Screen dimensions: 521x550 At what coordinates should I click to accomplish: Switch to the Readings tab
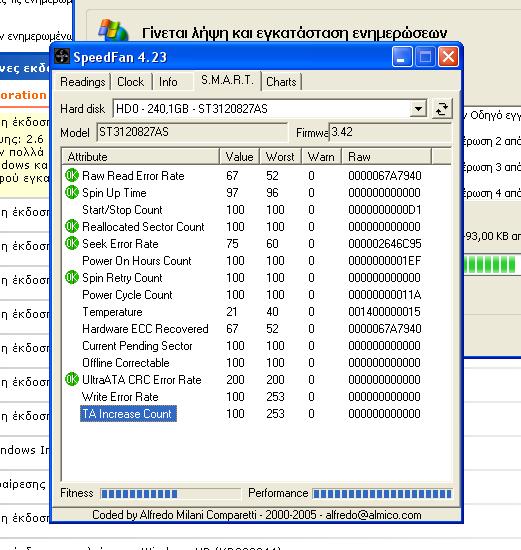(x=83, y=82)
